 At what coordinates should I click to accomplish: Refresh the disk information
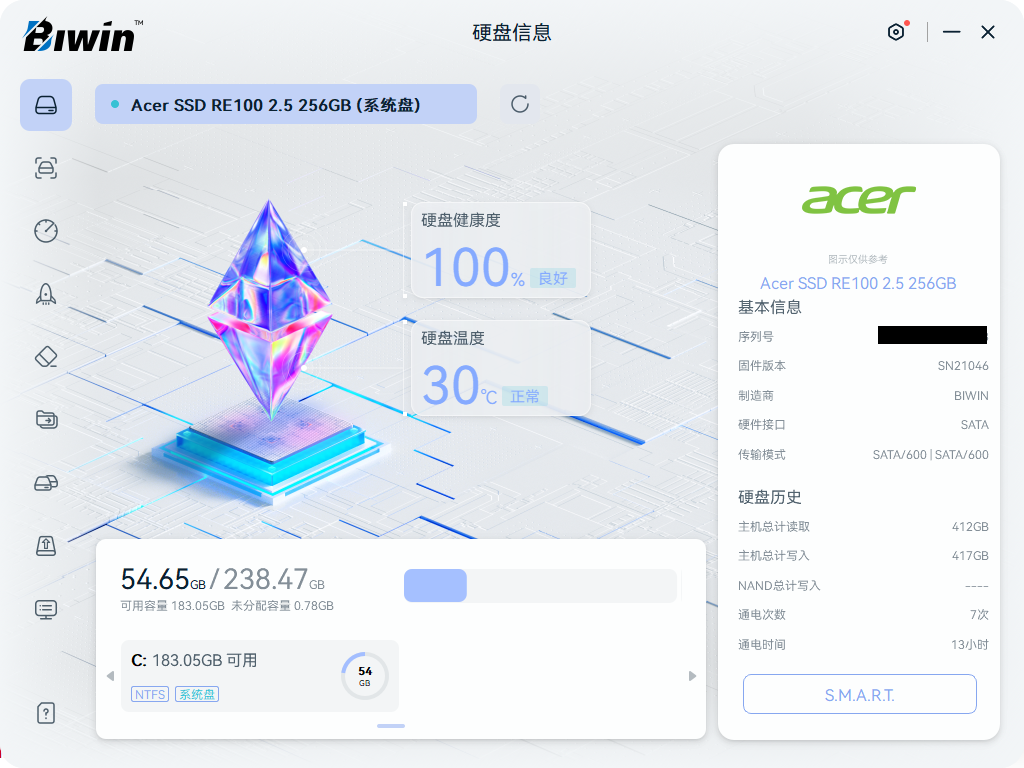click(x=520, y=104)
